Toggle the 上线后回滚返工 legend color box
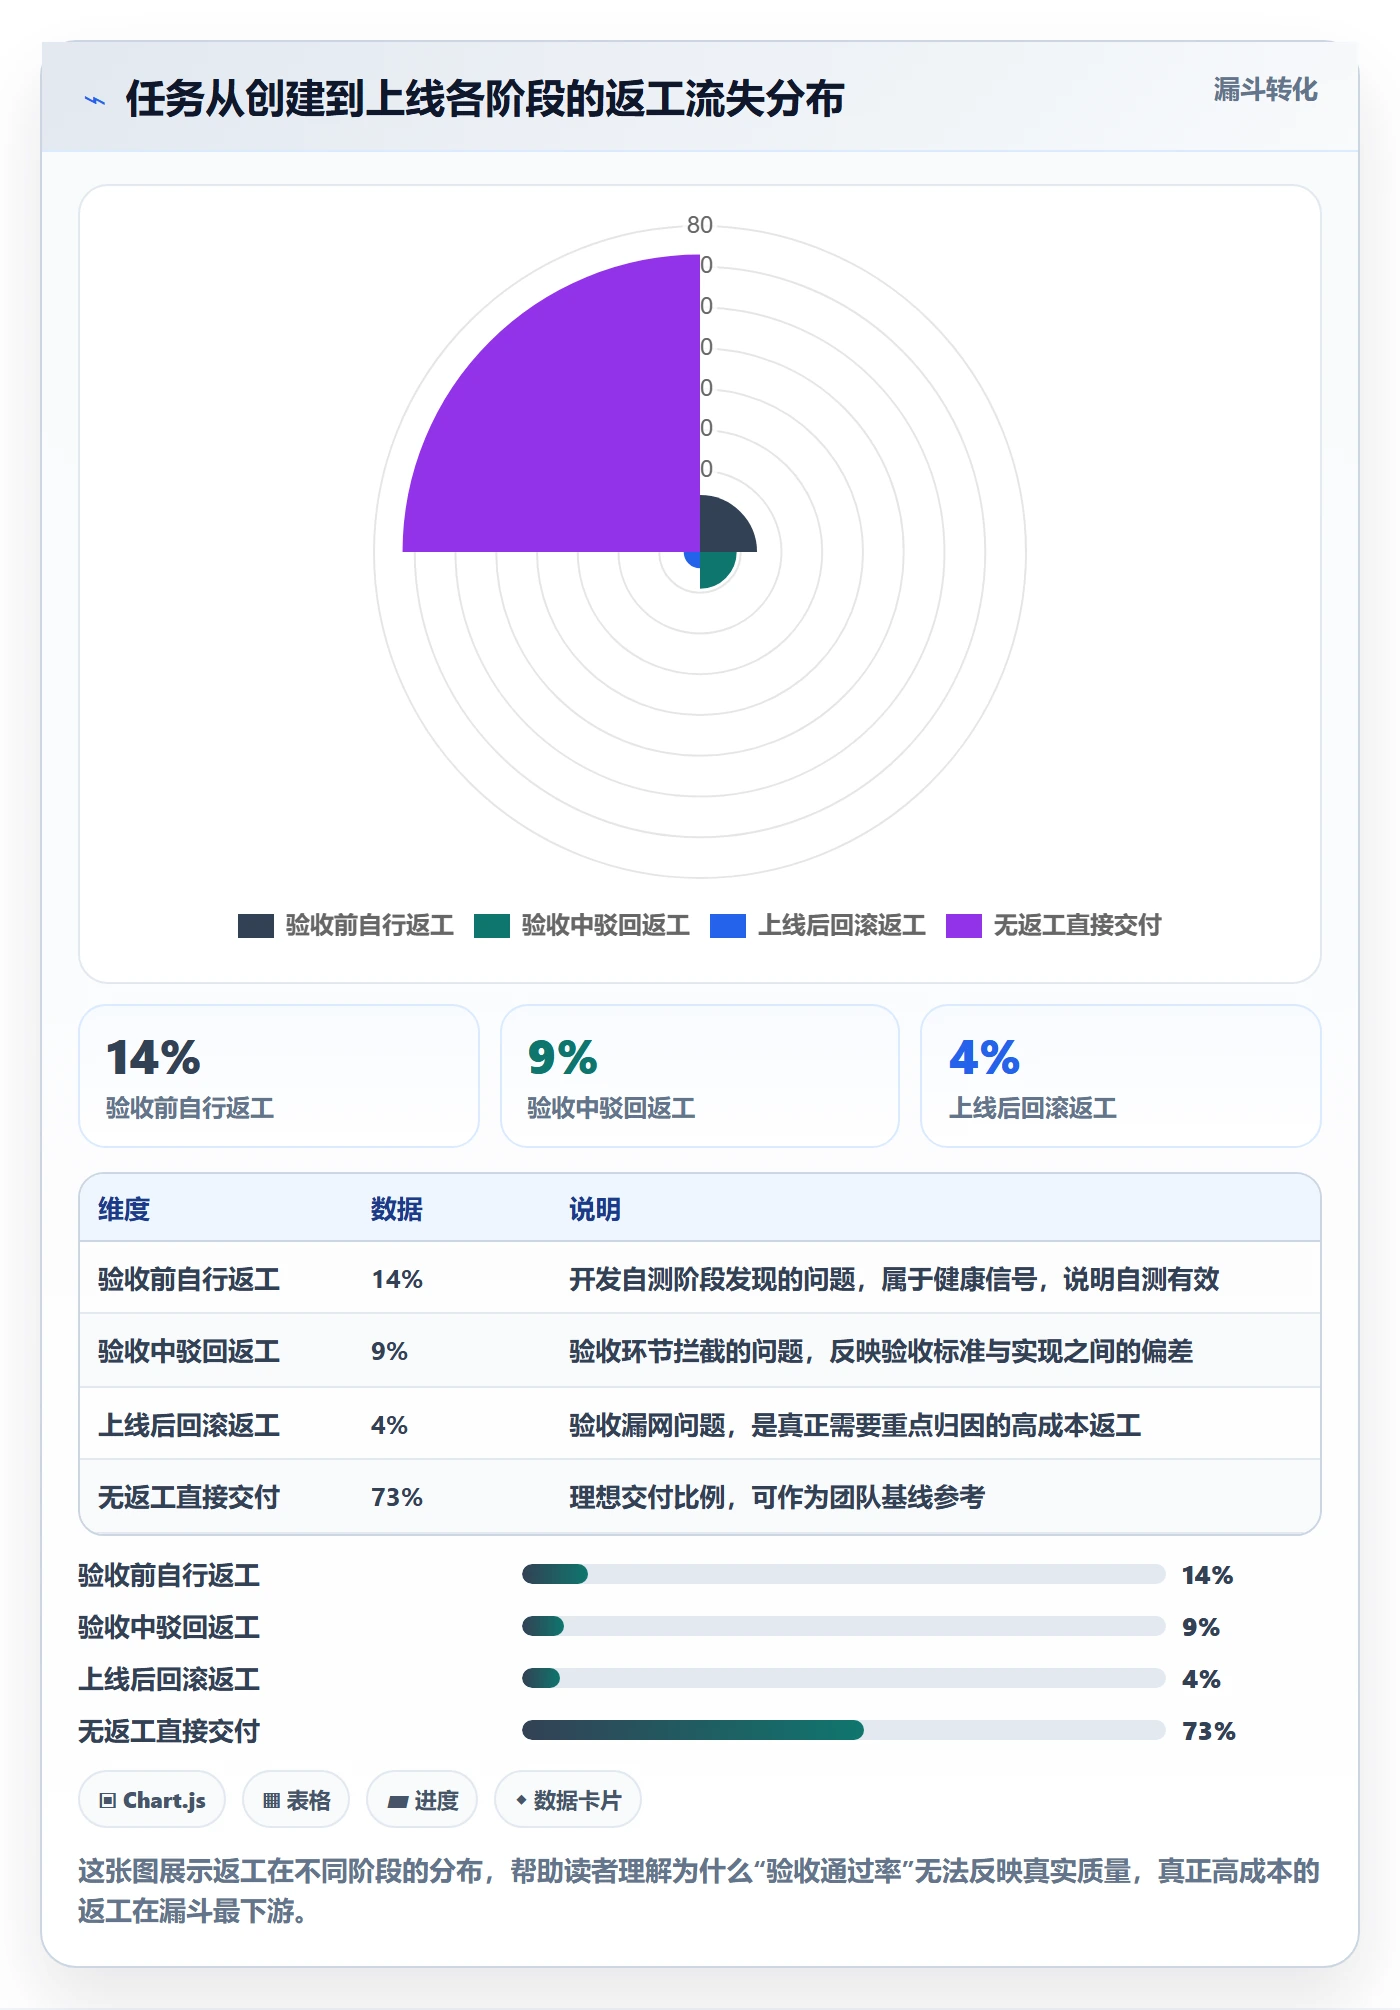1400x2010 pixels. 728,926
